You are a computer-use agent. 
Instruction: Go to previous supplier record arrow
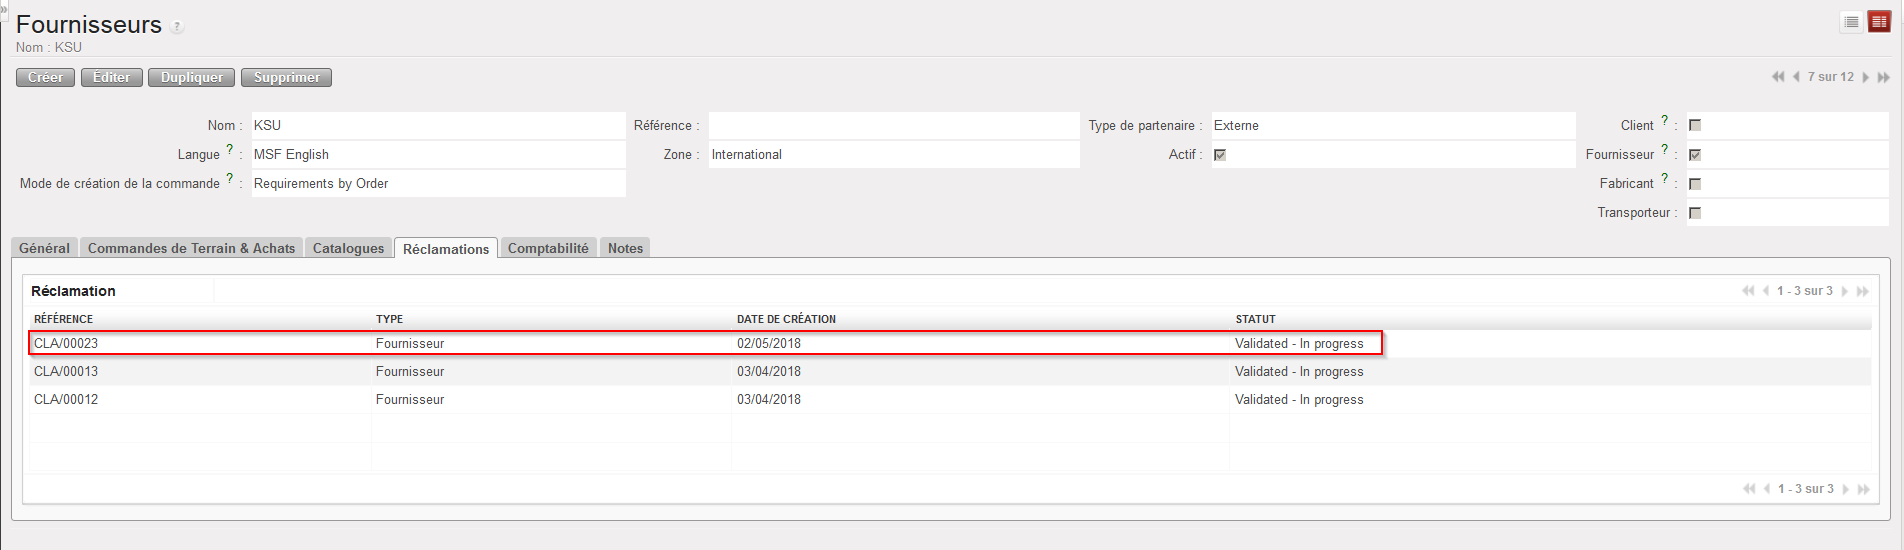click(1796, 77)
